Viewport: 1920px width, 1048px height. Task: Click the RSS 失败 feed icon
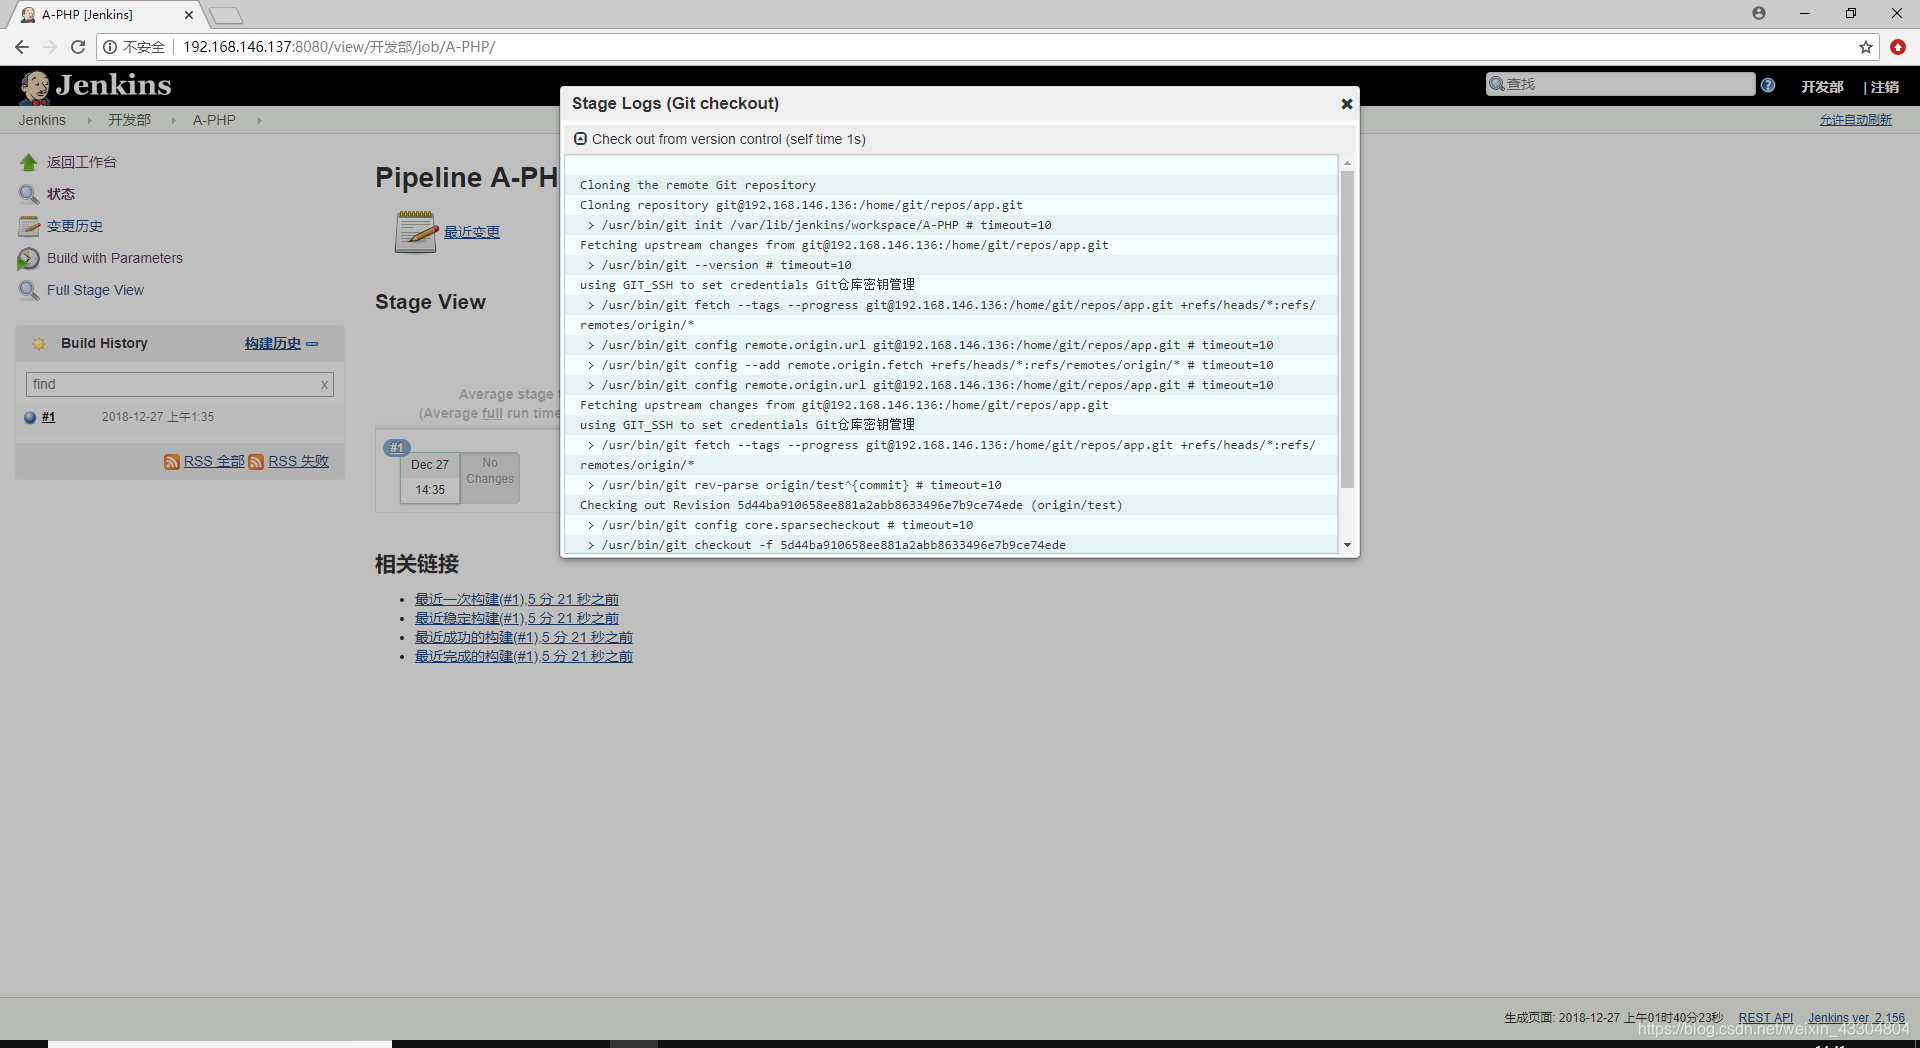pyautogui.click(x=256, y=461)
